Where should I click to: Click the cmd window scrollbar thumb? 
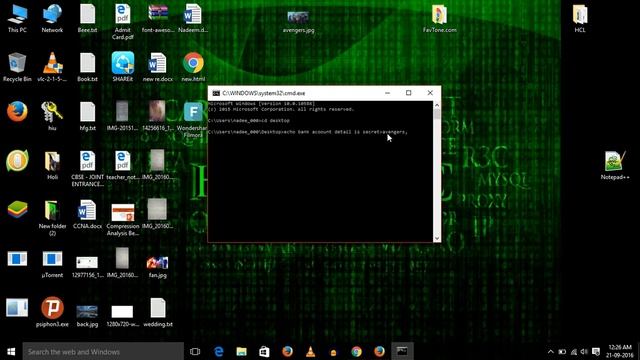coord(437,114)
